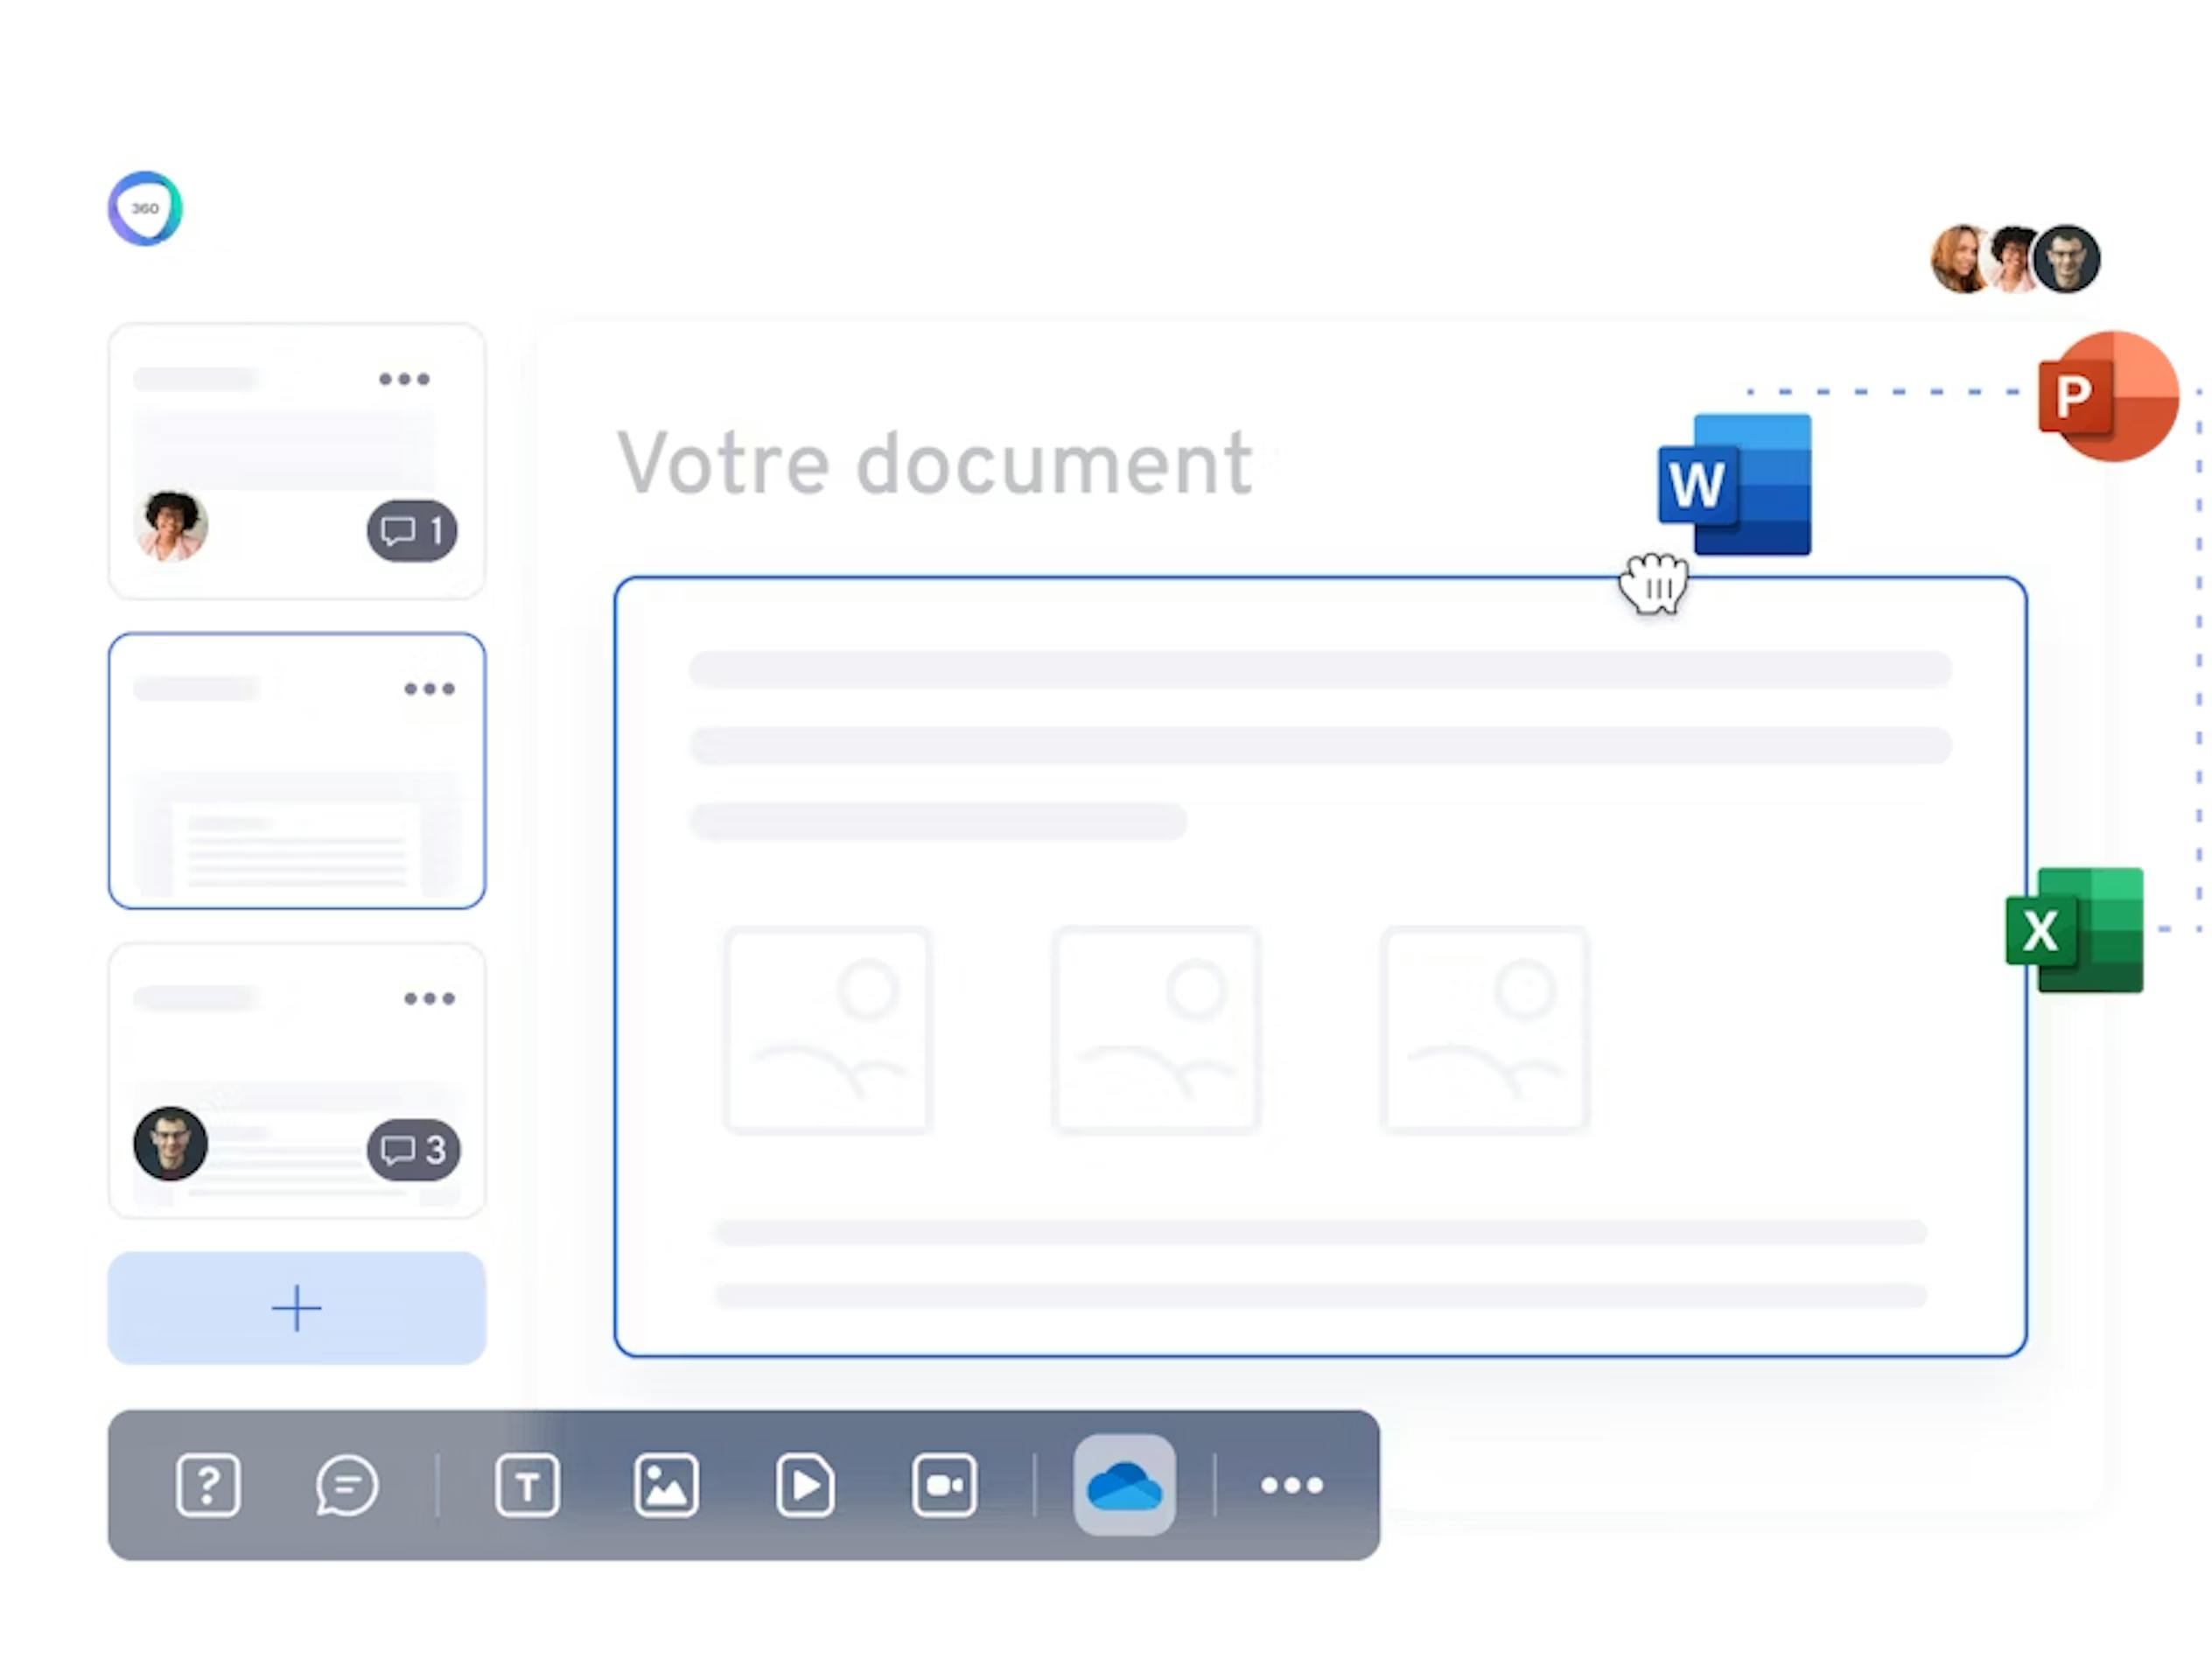The image size is (2212, 1659).
Task: Select the camera recording tool
Action: coord(944,1486)
